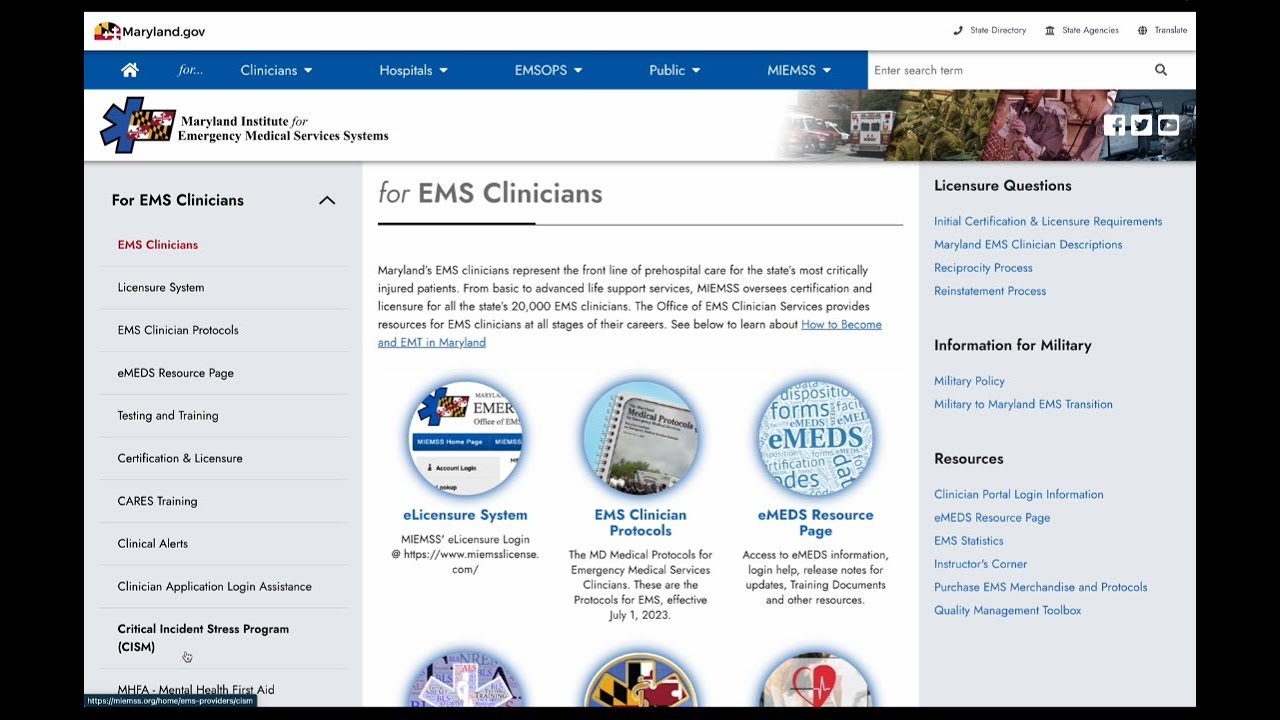
Task: Open the MIEMSS Twitter page icon
Action: pyautogui.click(x=1141, y=125)
